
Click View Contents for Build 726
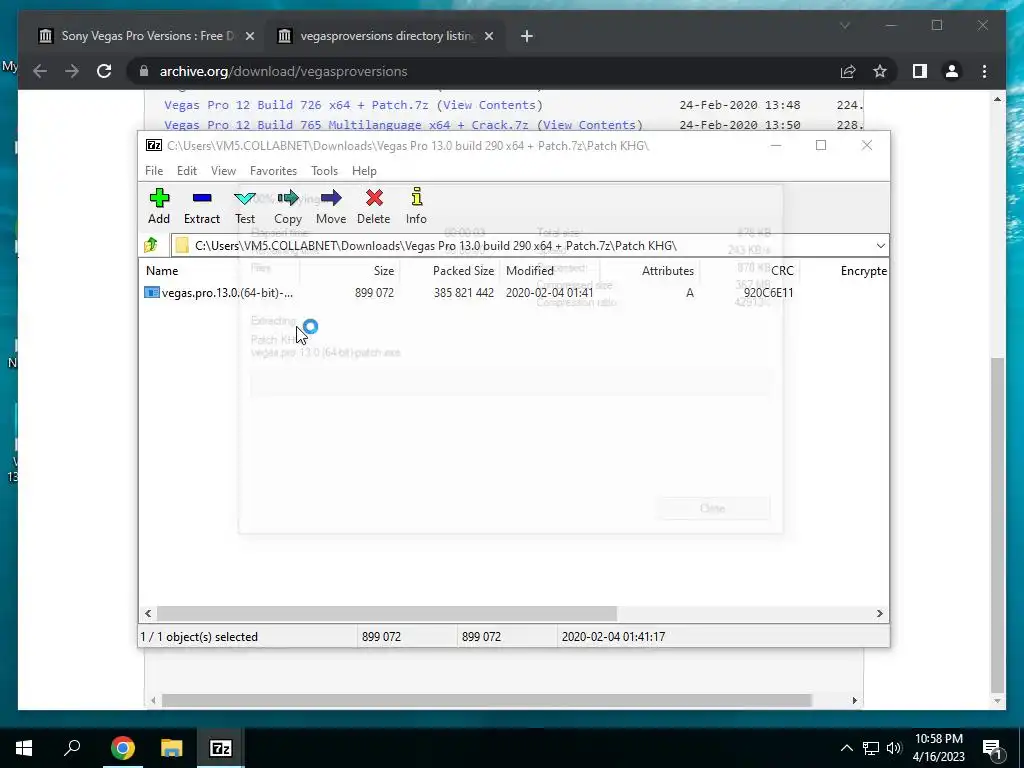point(490,105)
